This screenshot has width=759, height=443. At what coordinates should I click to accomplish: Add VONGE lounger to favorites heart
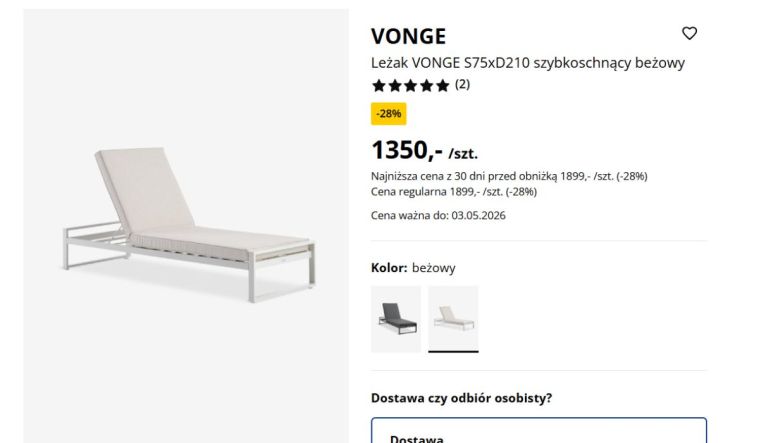pos(689,33)
